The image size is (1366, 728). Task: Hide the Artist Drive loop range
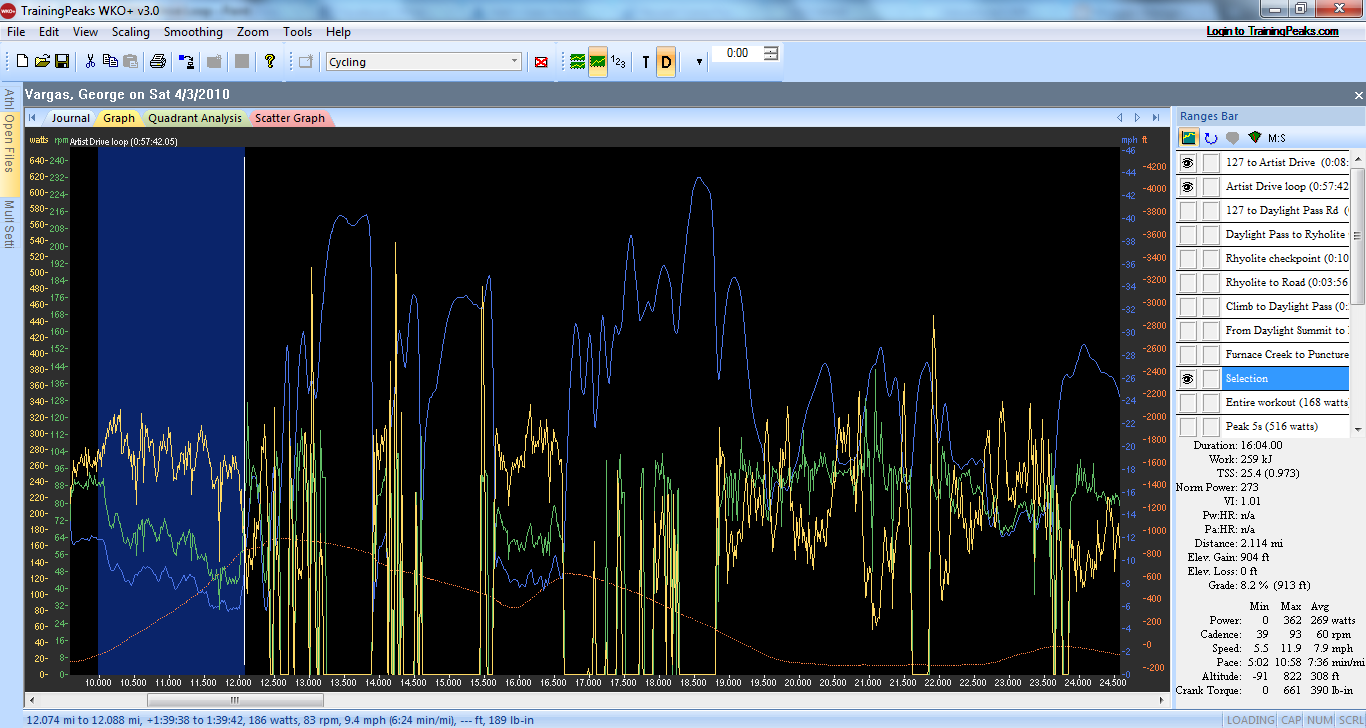1188,187
